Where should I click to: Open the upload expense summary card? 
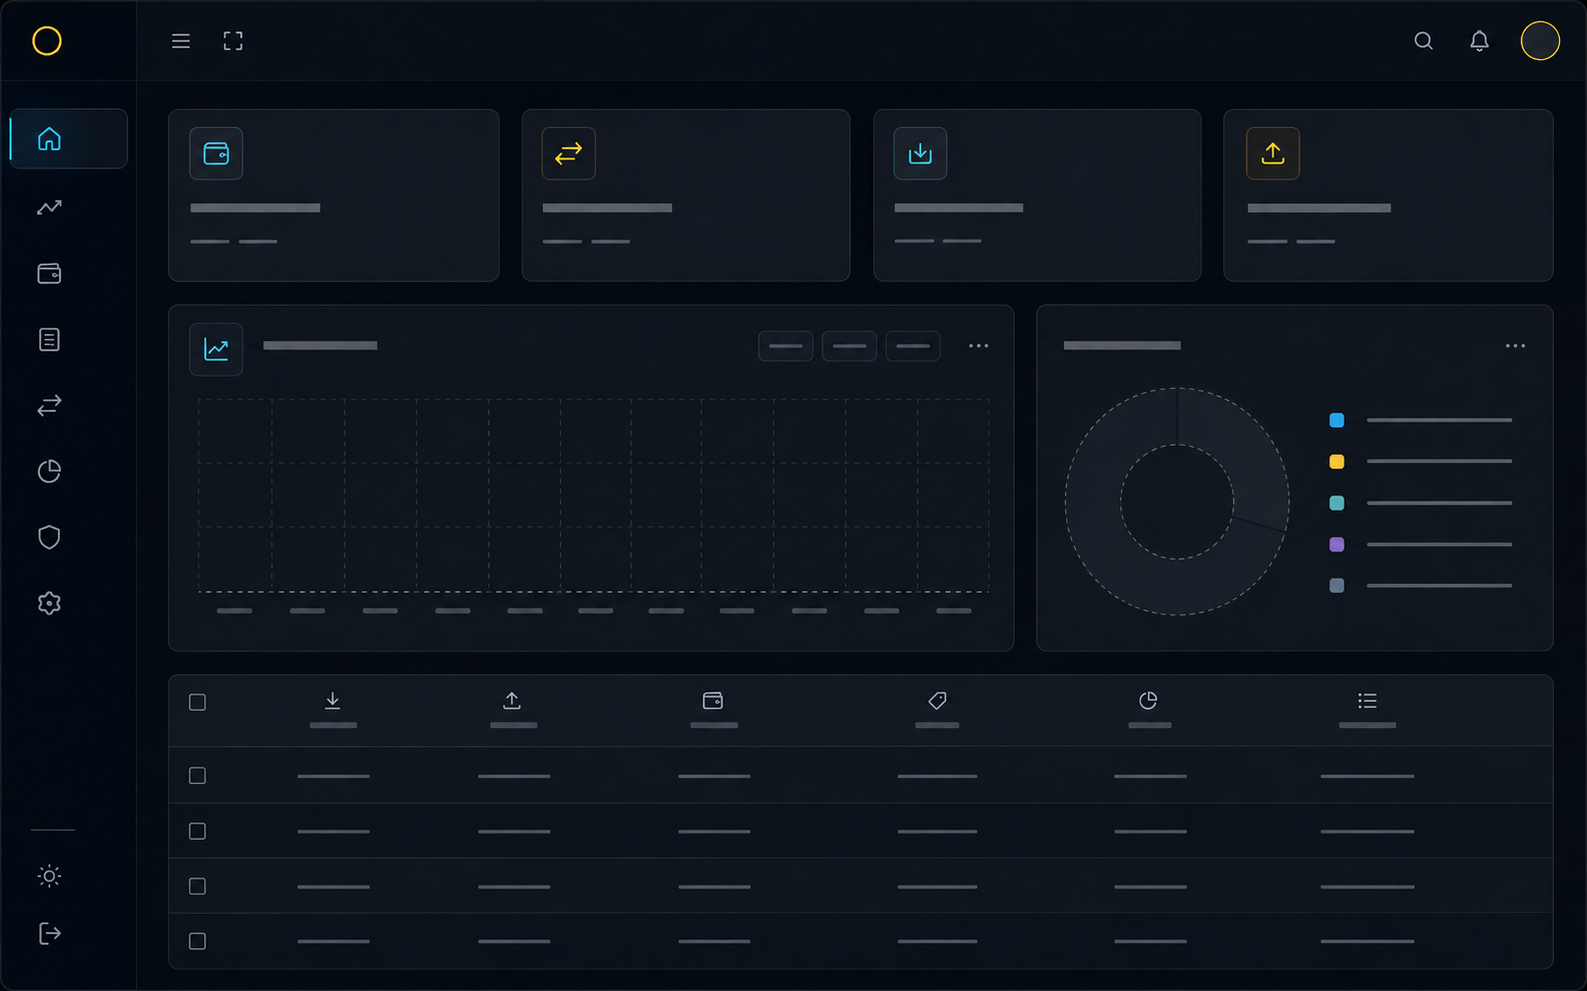tap(1388, 195)
